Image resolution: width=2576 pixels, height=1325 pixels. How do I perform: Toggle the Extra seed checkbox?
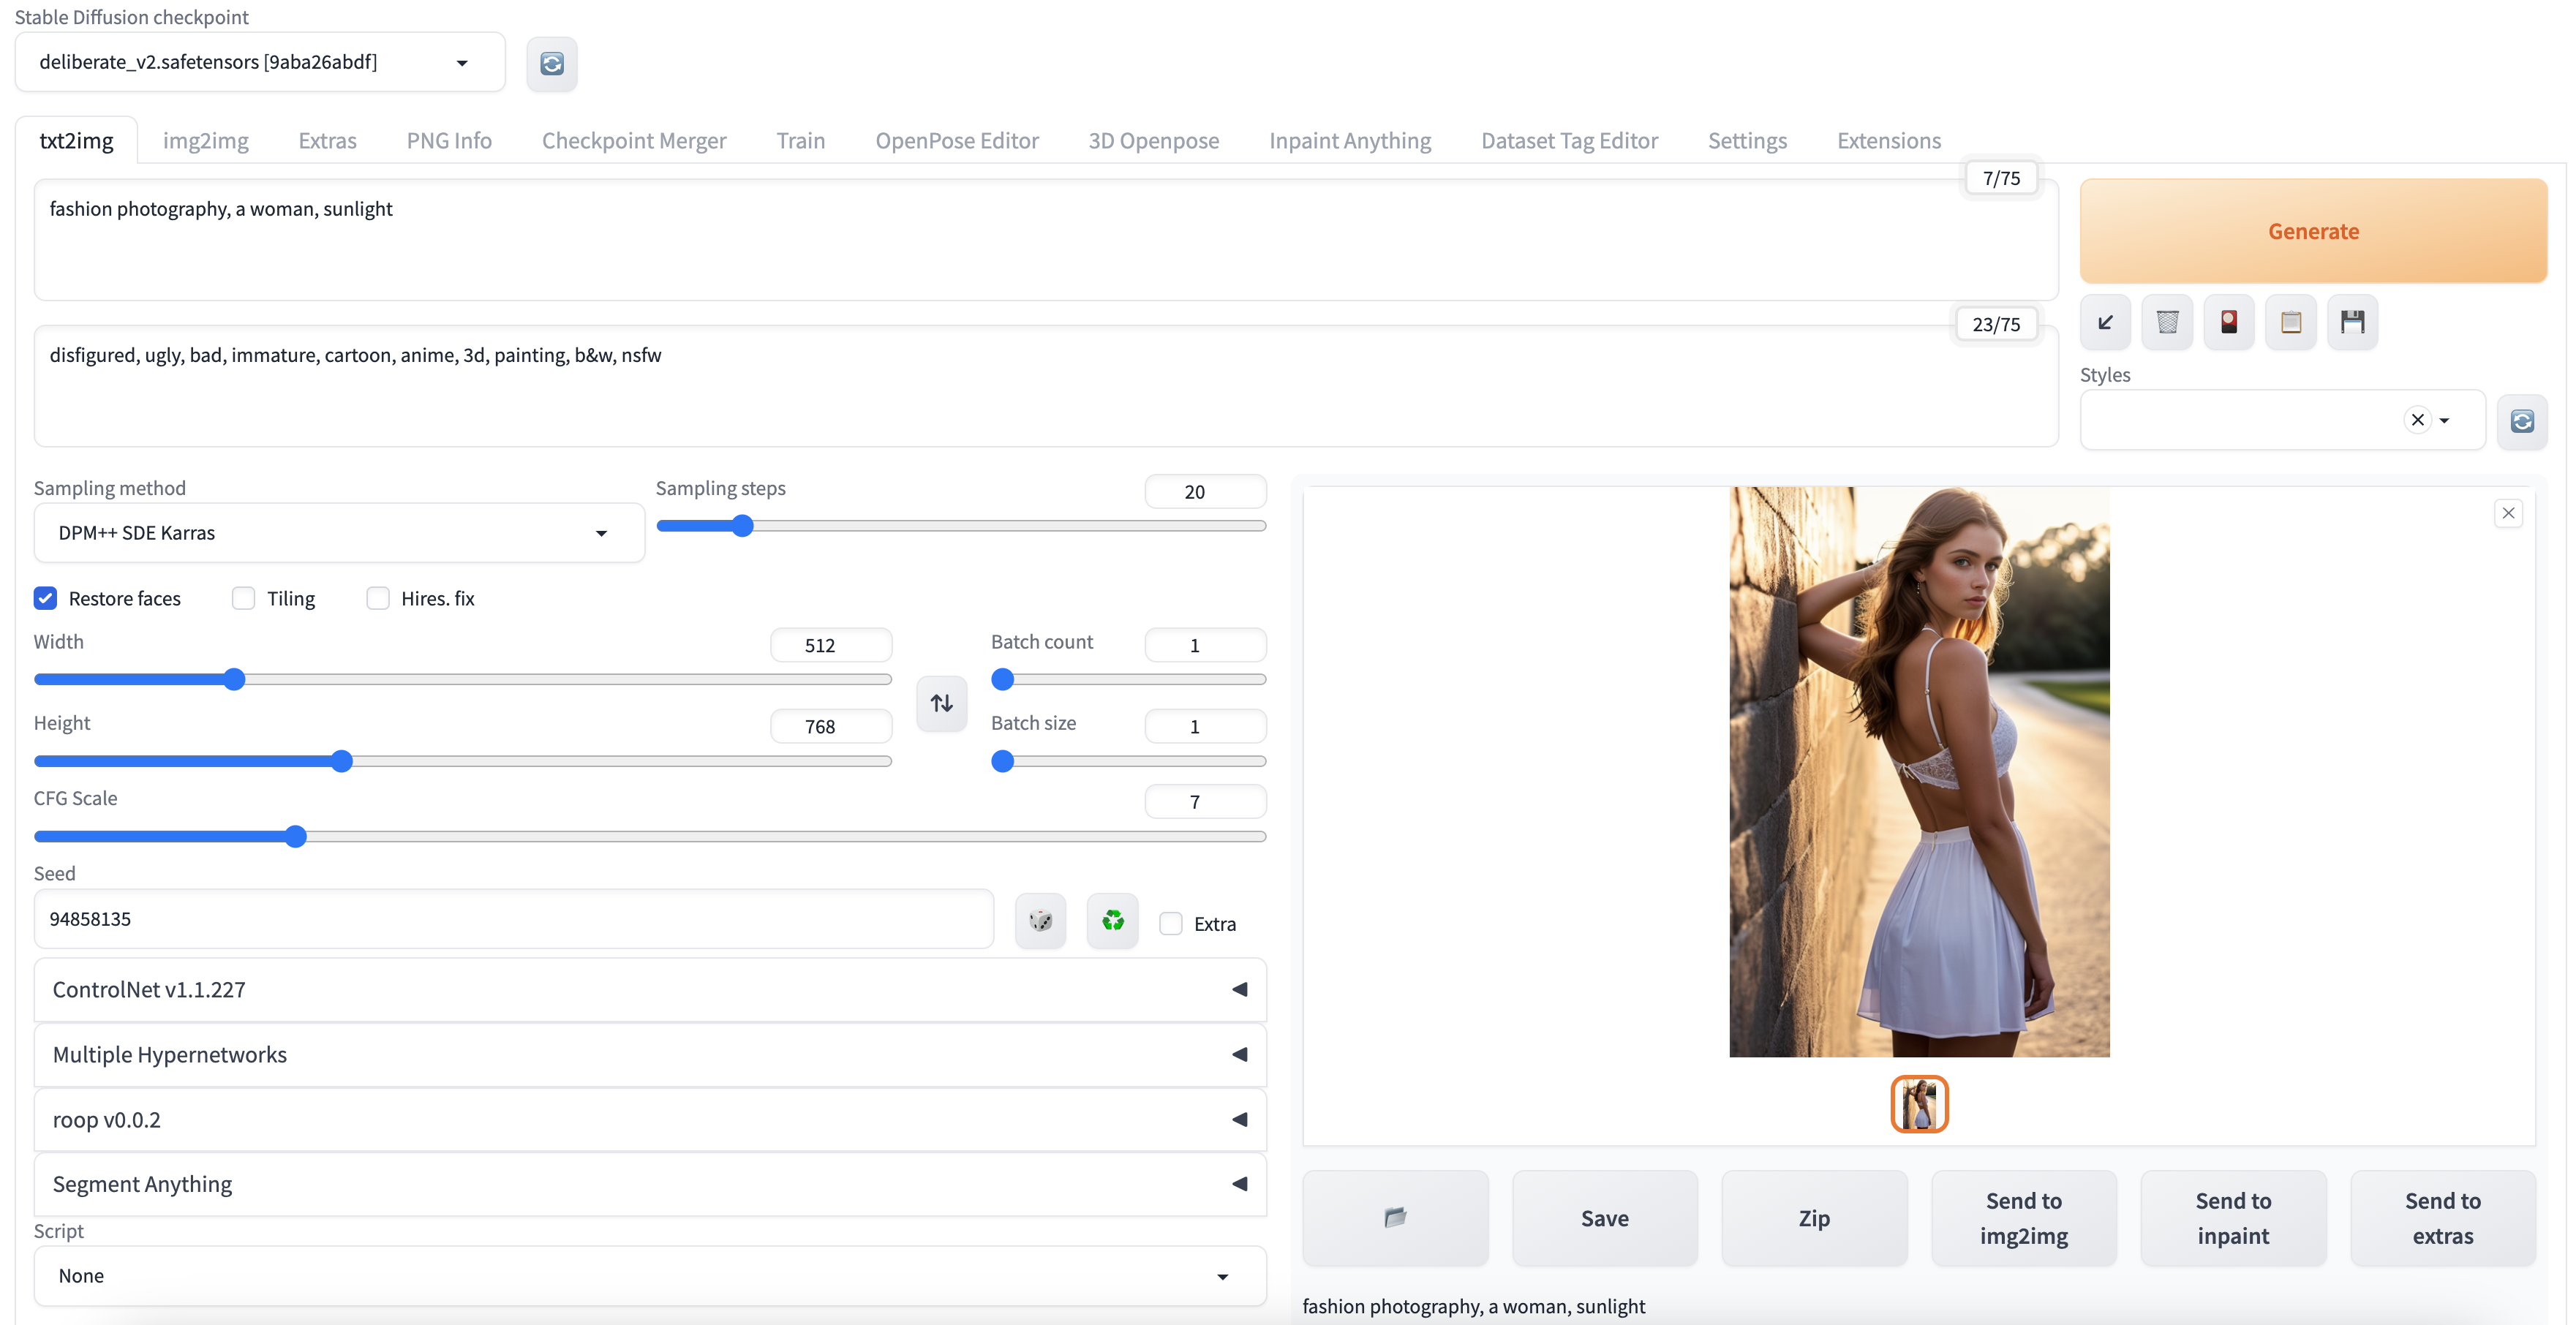coord(1170,924)
